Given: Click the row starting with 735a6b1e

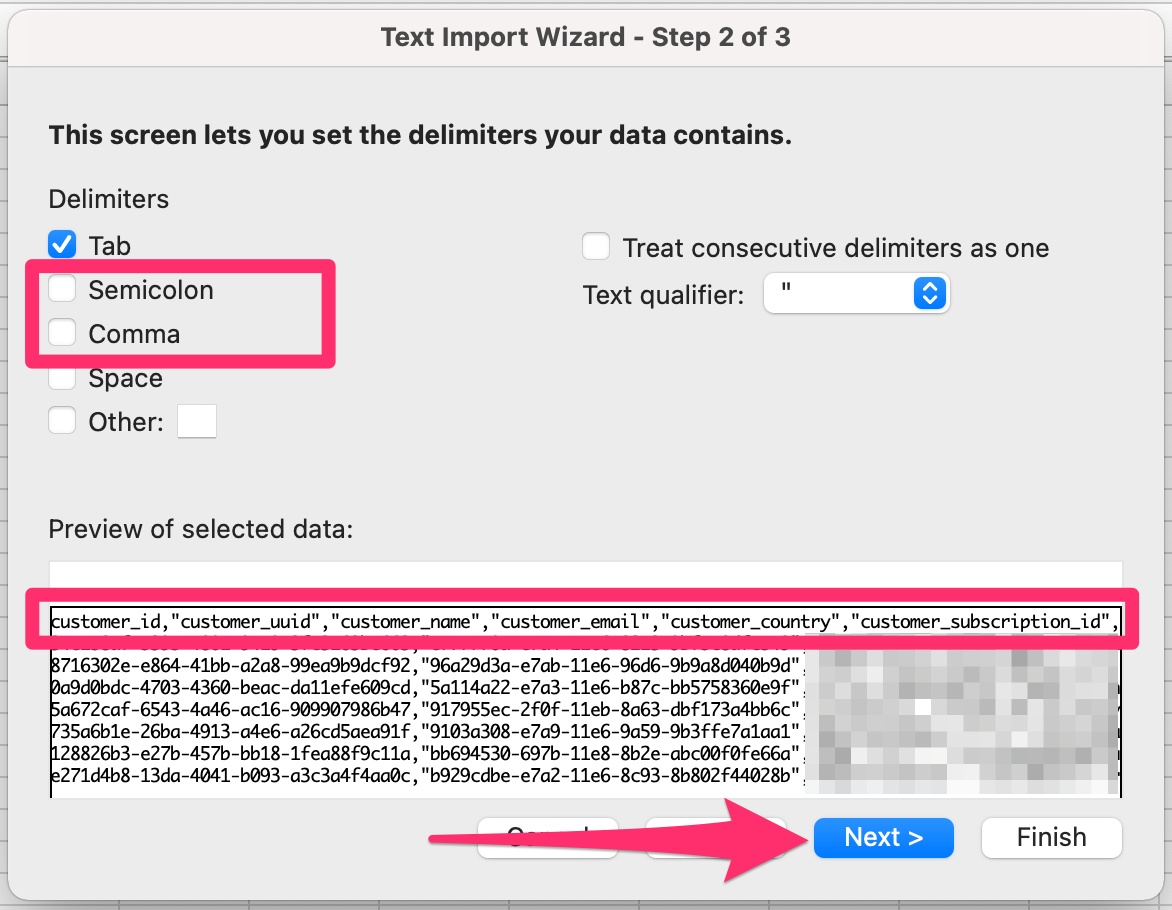Looking at the screenshot, I should (x=400, y=731).
